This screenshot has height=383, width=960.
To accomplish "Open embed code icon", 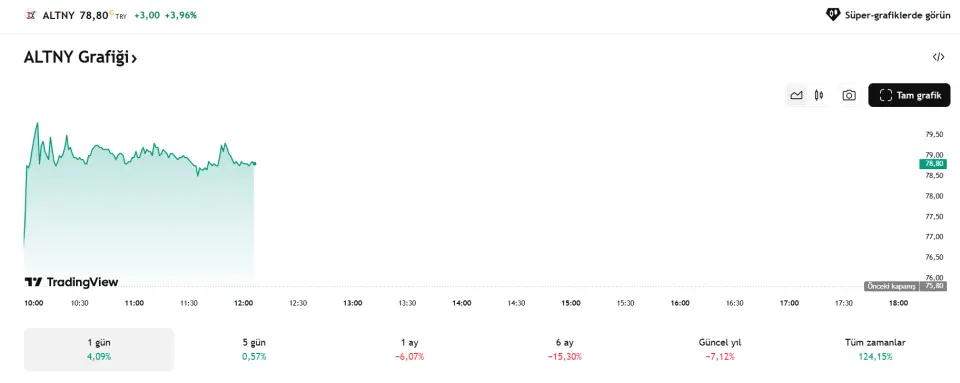I will [938, 57].
